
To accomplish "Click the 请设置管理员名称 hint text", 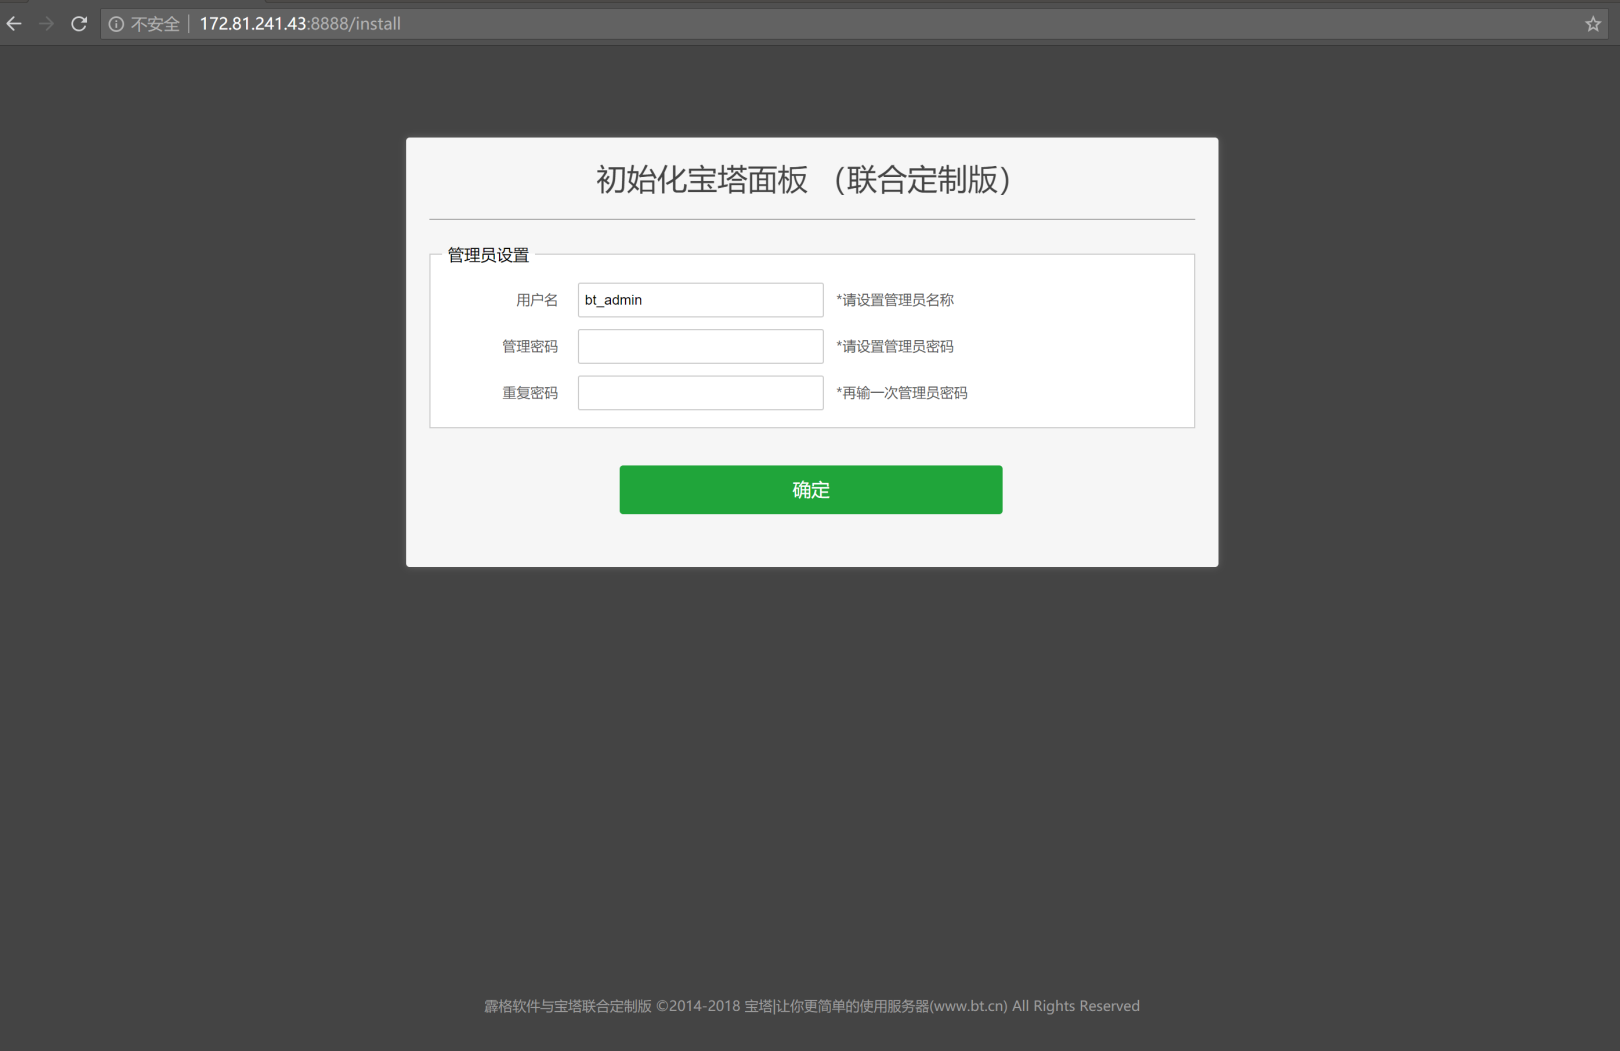I will 893,299.
